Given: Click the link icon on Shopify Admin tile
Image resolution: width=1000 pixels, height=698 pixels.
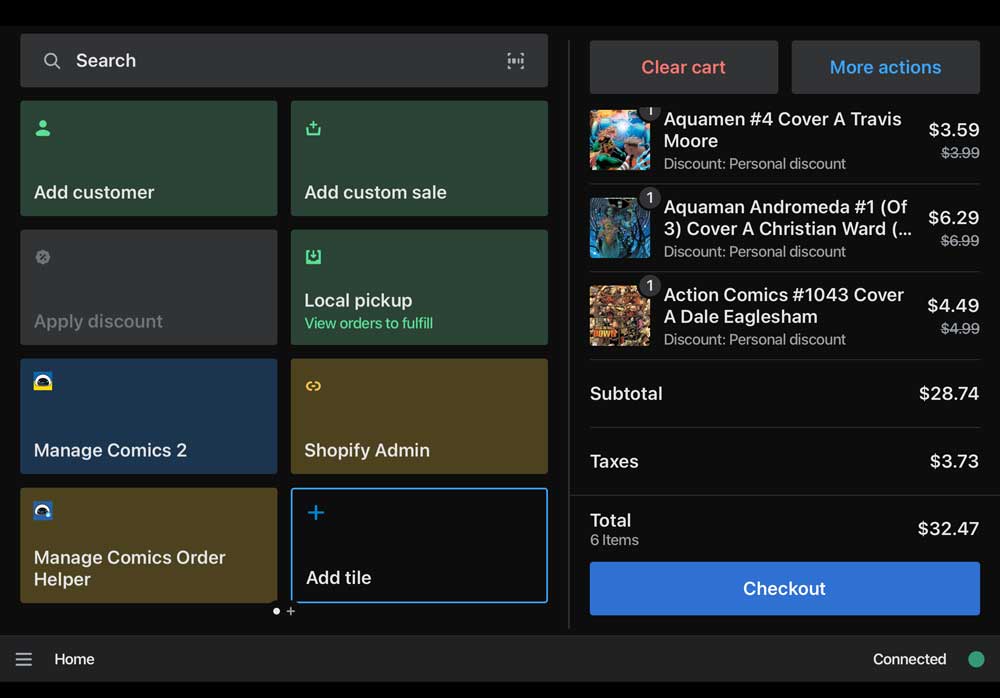Looking at the screenshot, I should (x=313, y=386).
